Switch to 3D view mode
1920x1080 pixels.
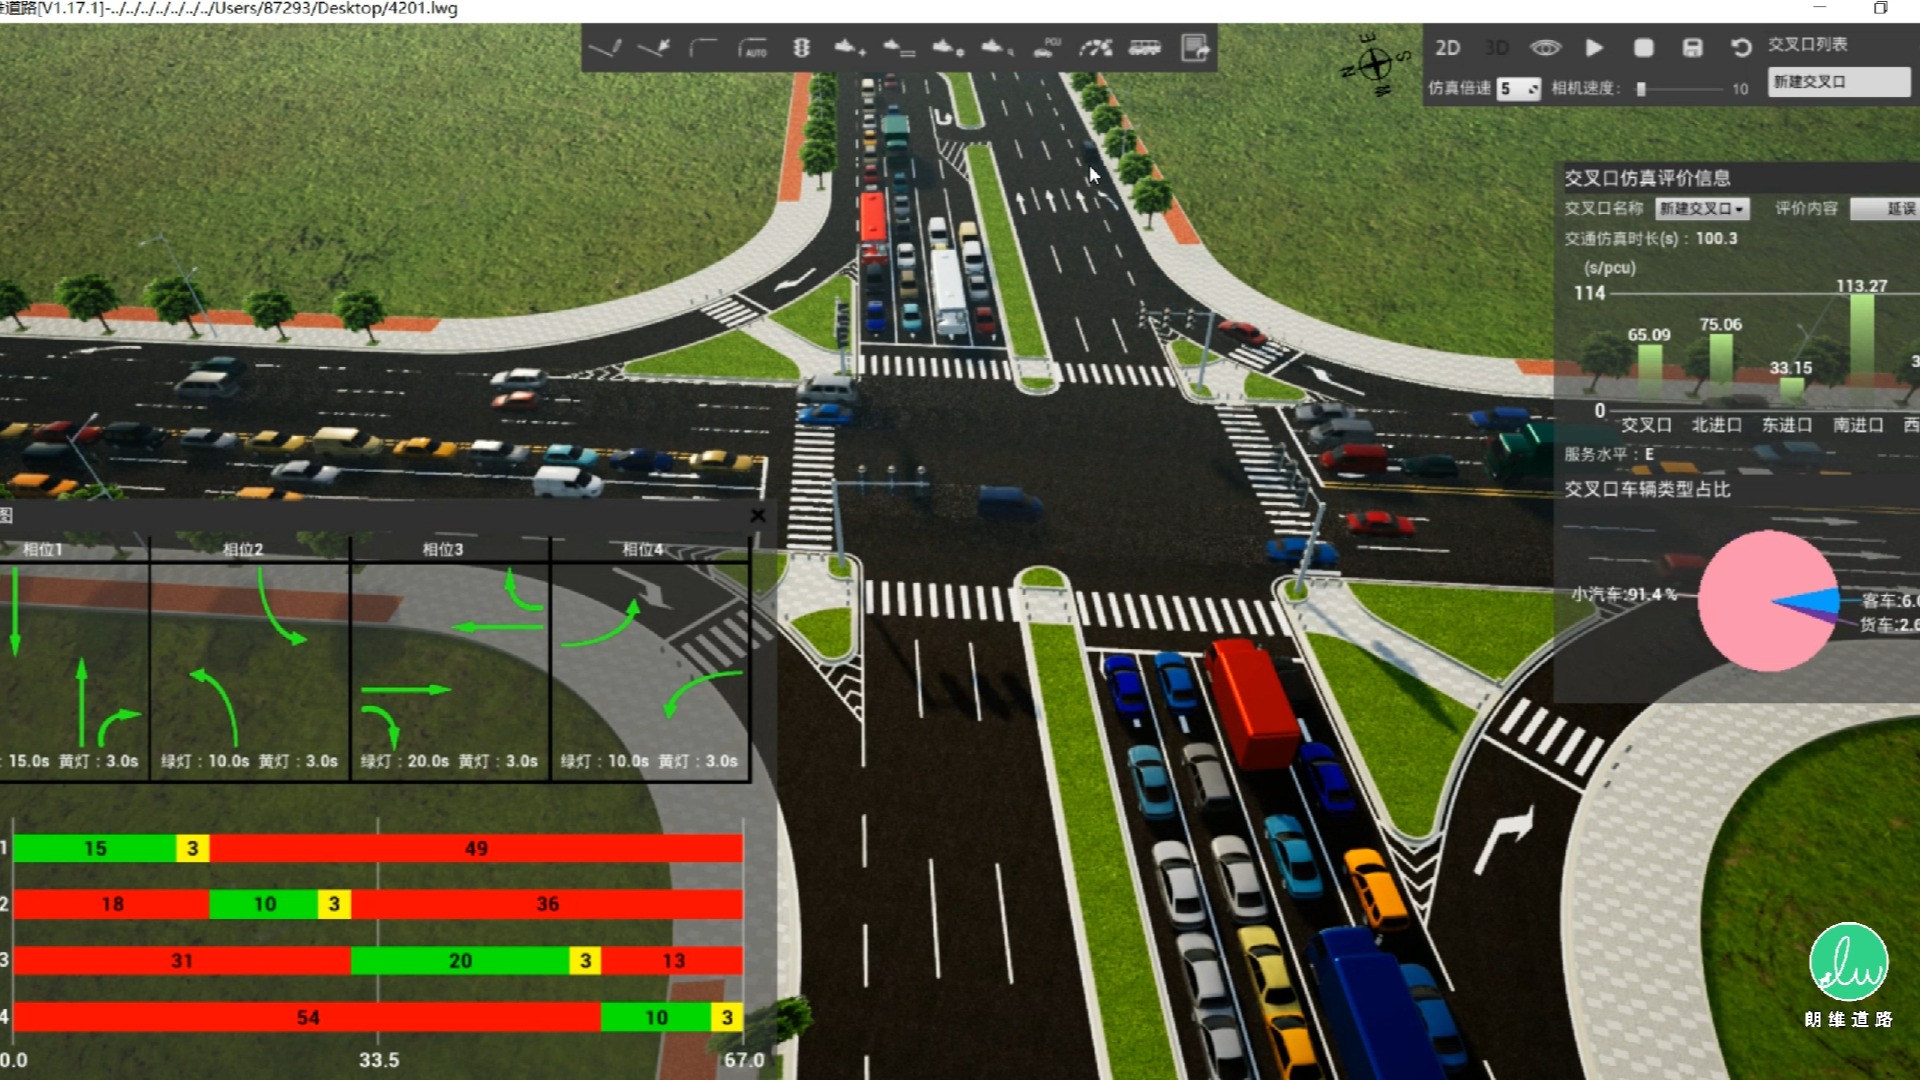1496,47
